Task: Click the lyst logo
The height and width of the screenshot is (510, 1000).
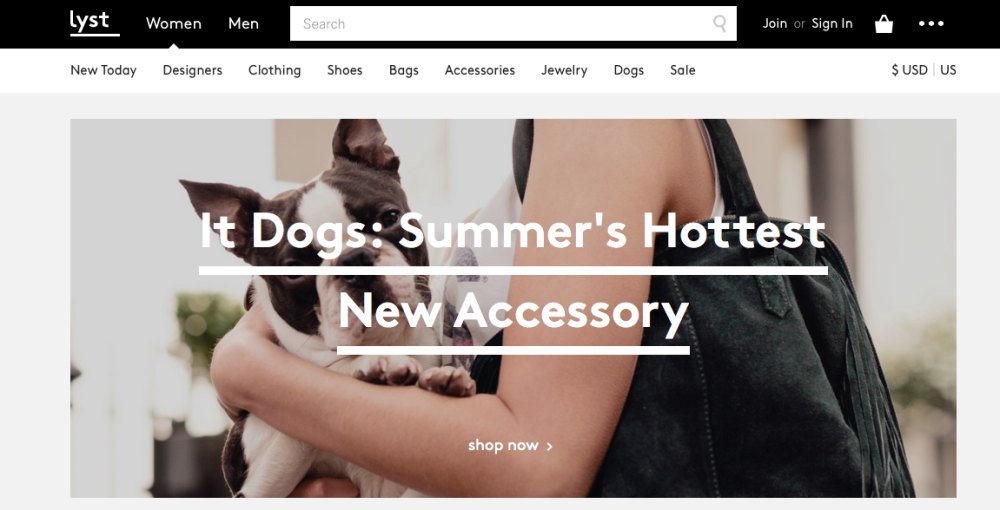Action: coord(94,23)
